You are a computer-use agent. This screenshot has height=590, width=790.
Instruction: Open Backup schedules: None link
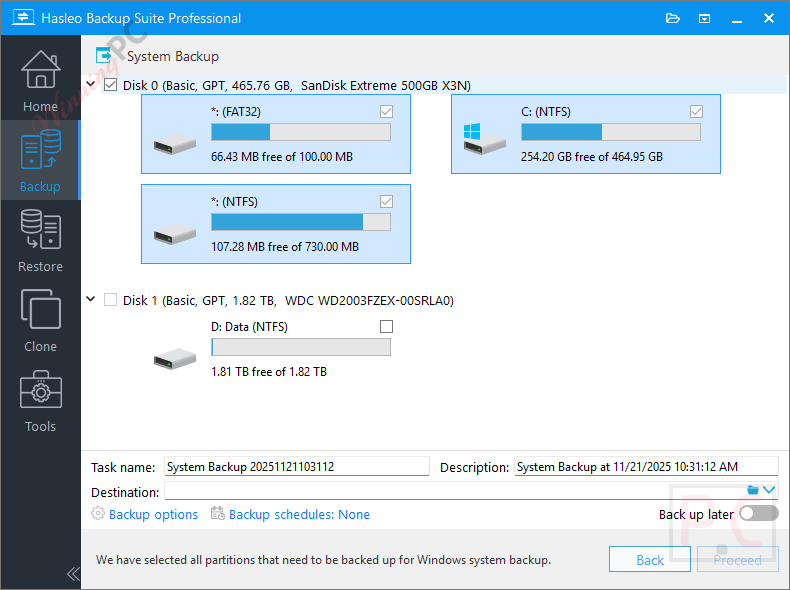coord(299,514)
